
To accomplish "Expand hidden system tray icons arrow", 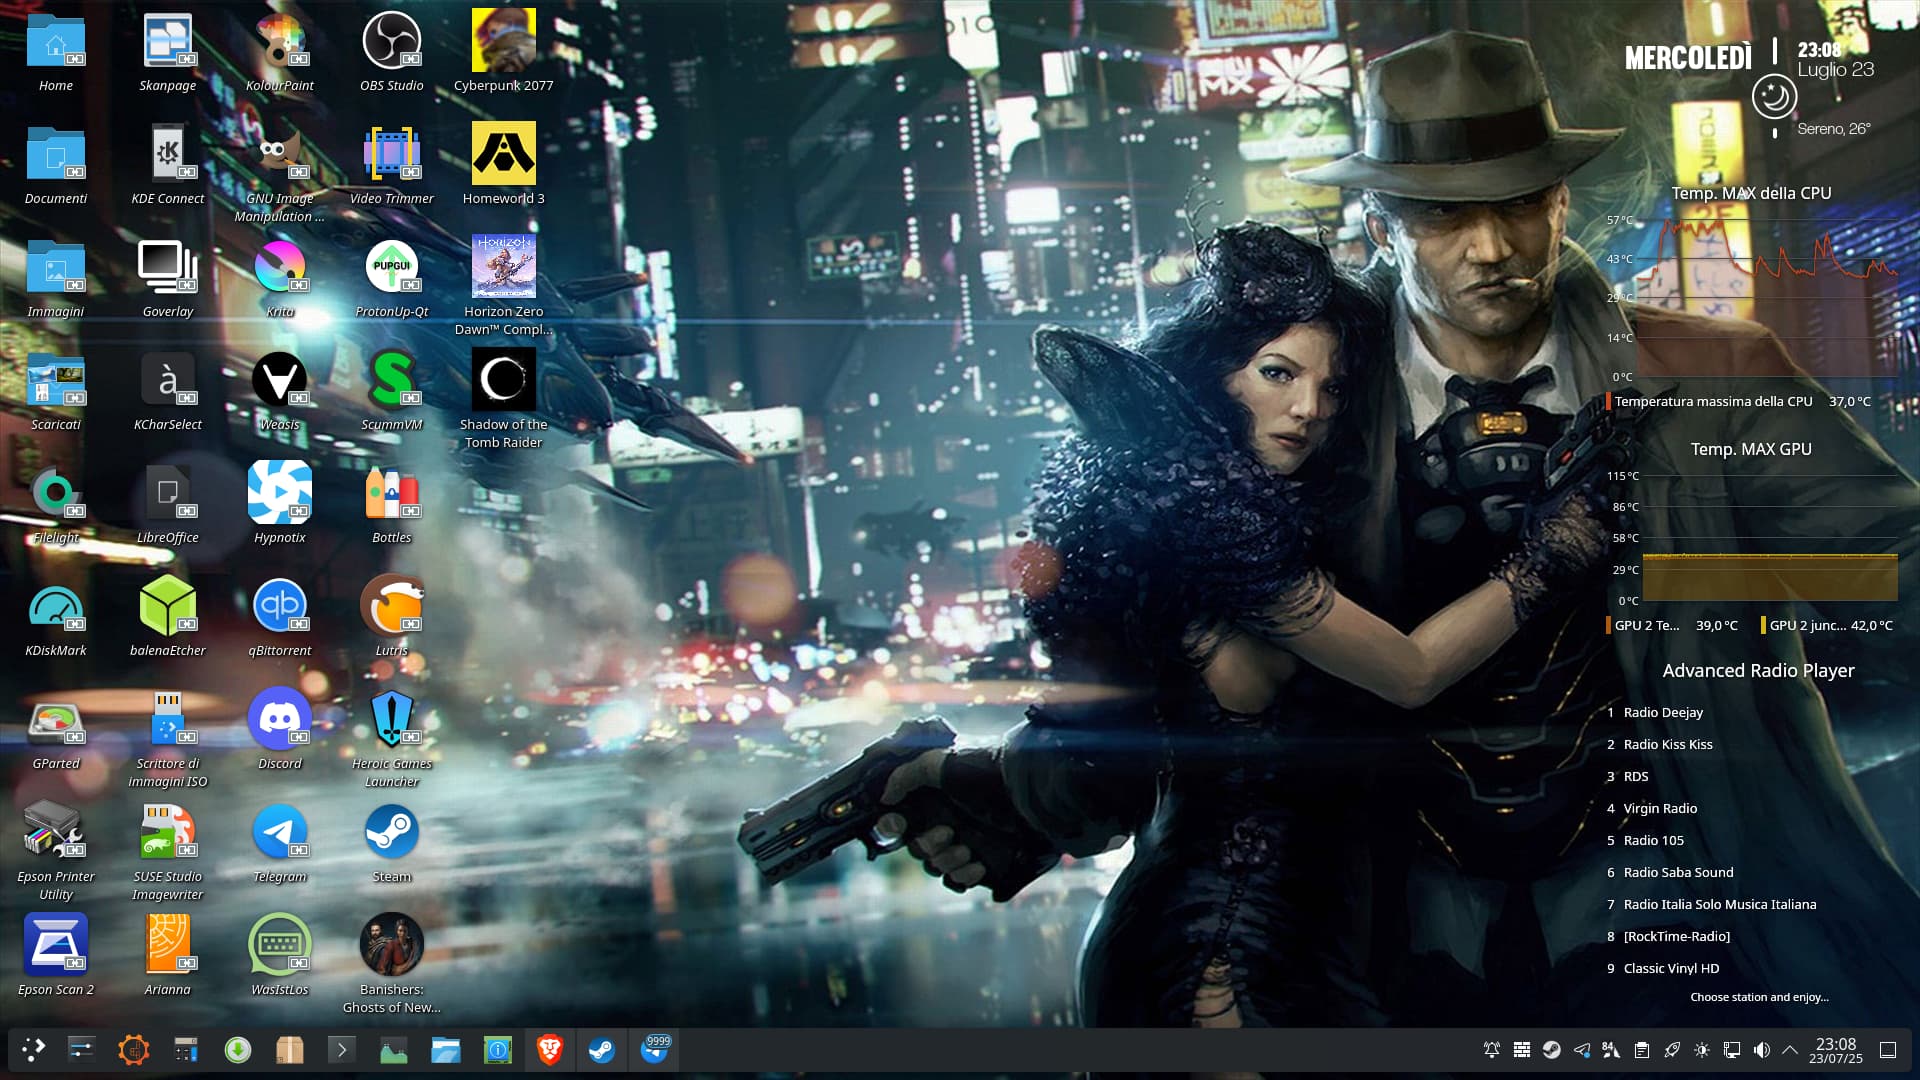I will coord(1790,1050).
